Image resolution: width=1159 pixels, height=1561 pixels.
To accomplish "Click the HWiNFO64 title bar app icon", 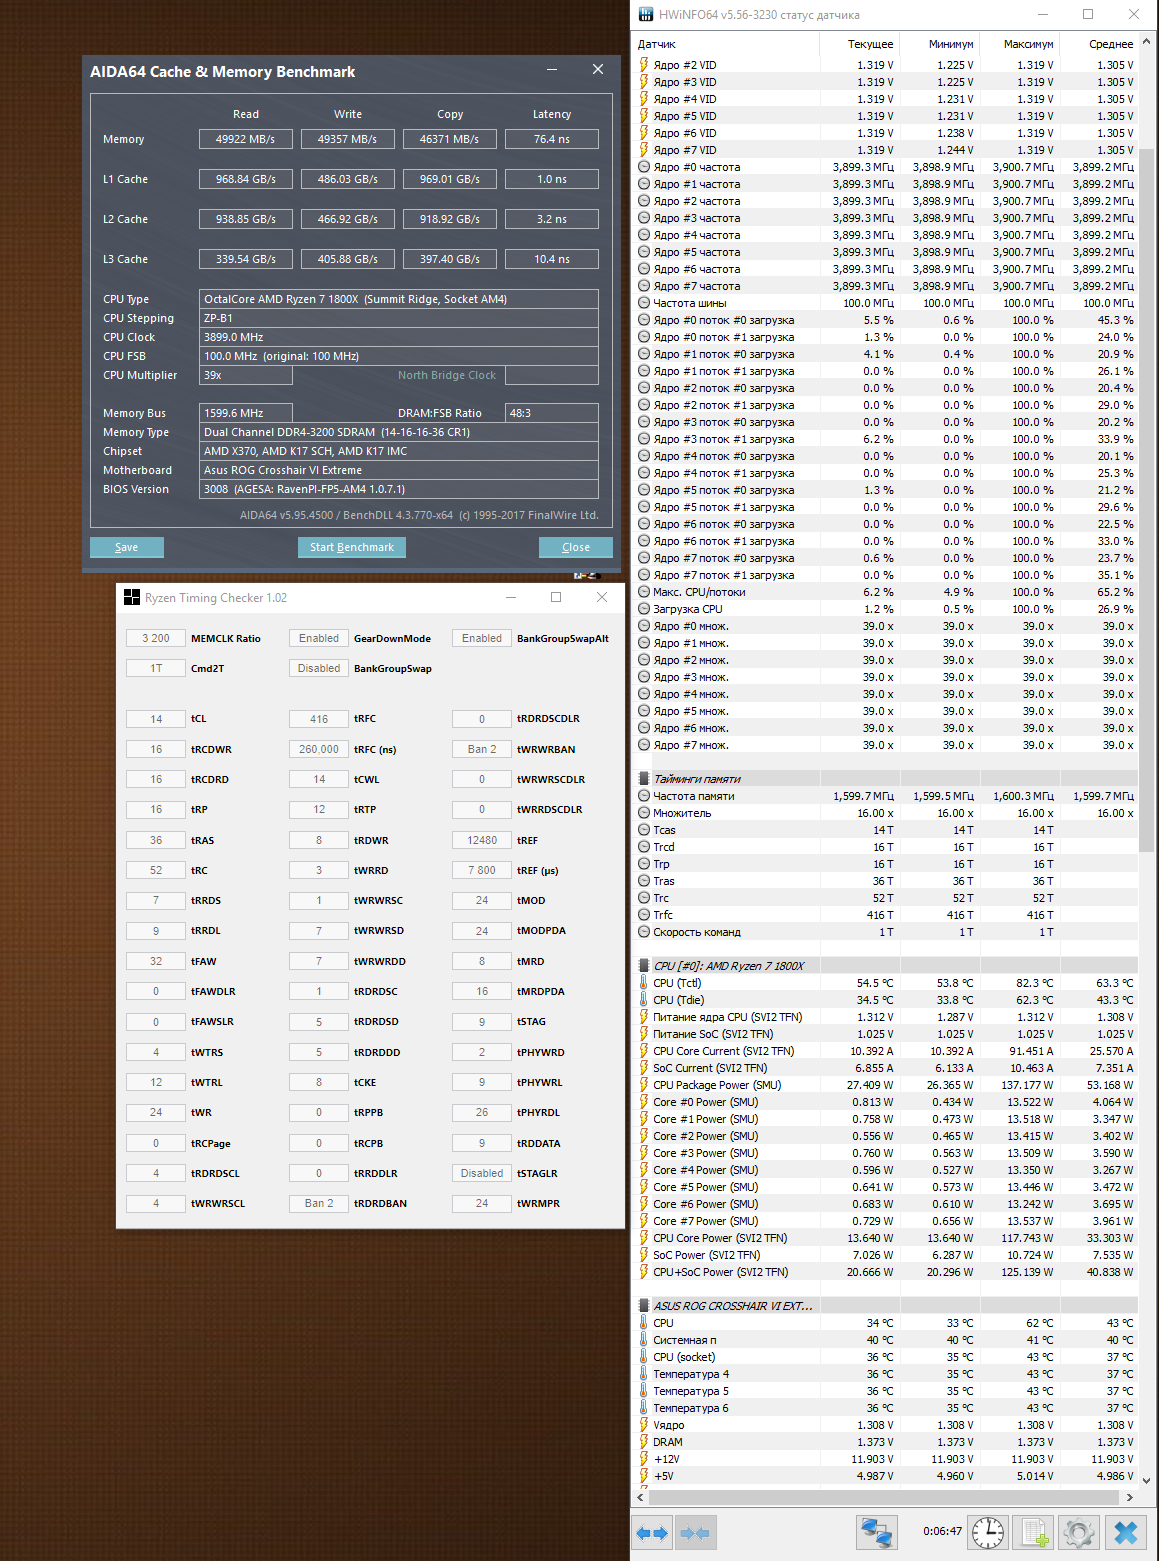I will [646, 14].
